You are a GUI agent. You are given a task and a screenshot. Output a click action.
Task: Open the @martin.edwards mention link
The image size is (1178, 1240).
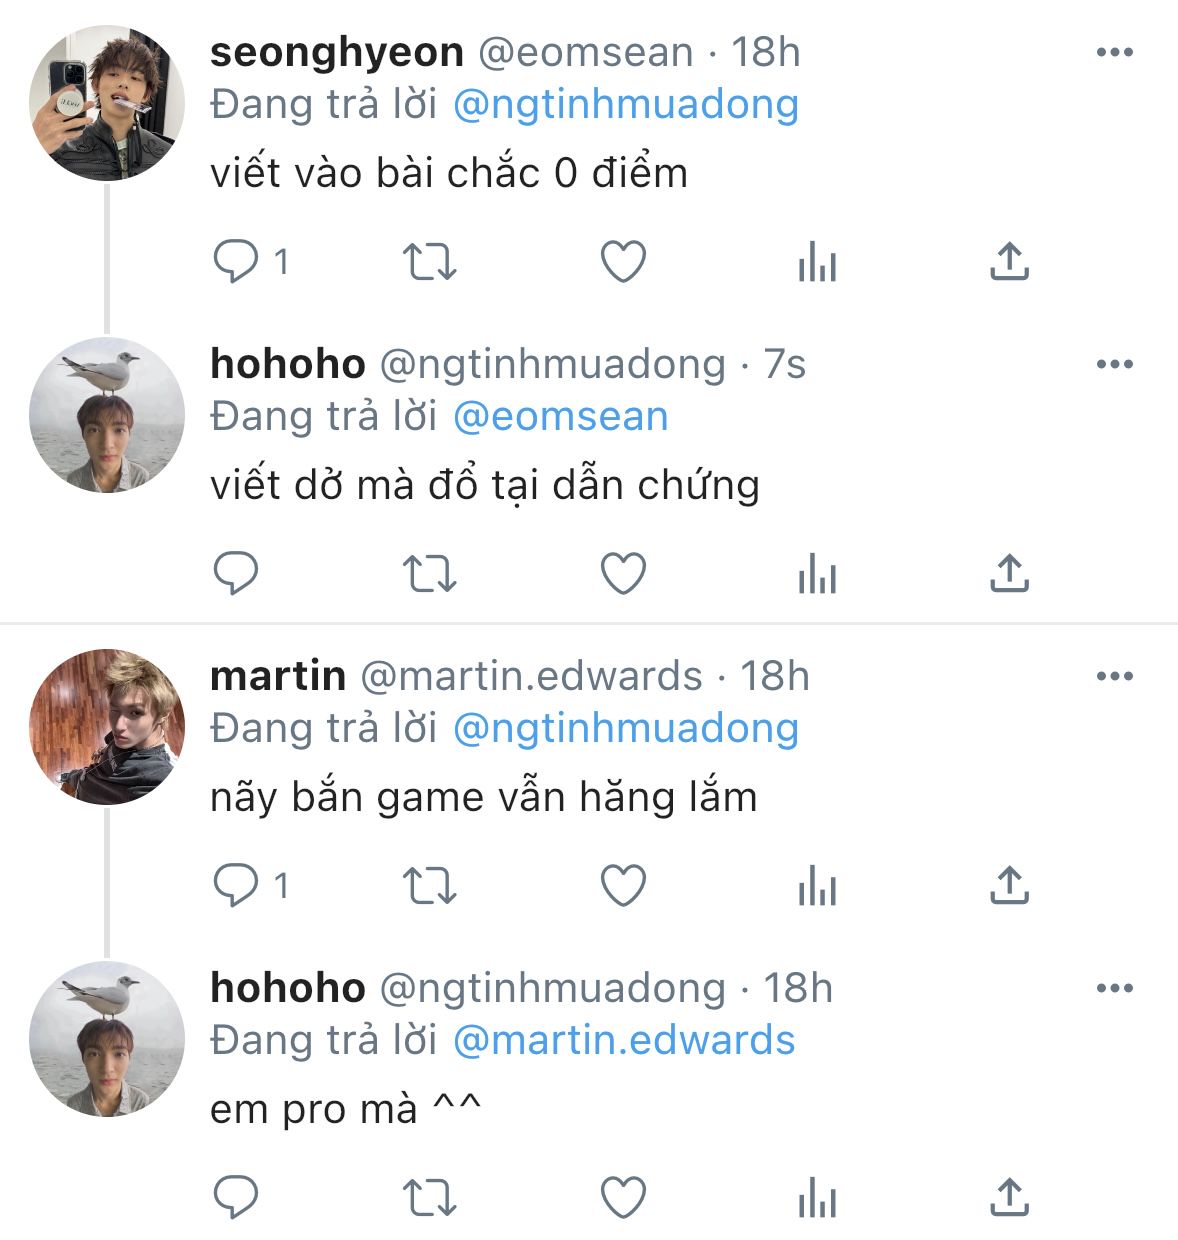[624, 1041]
